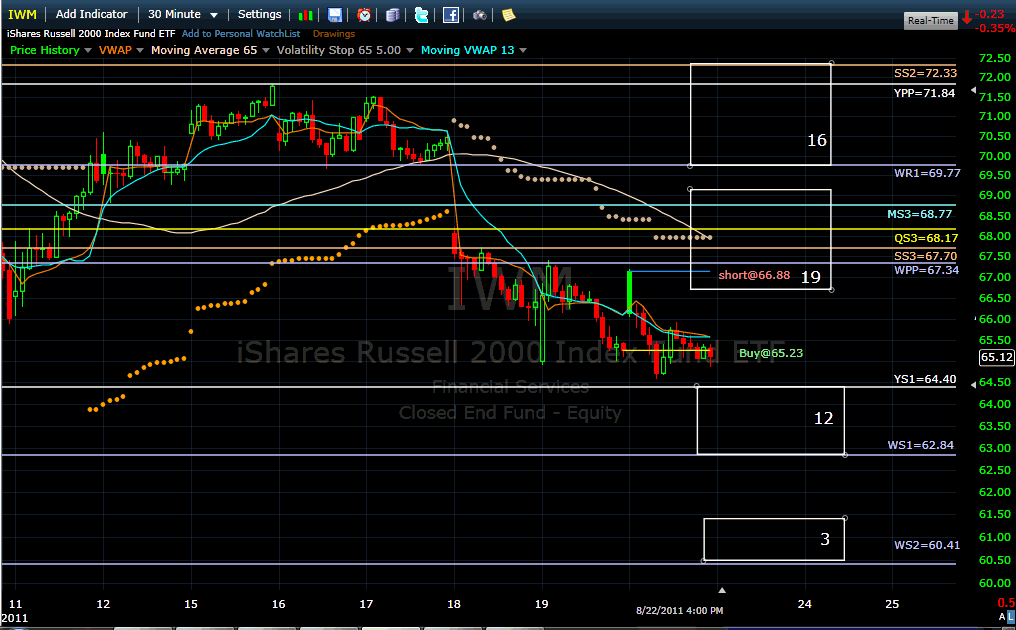
Task: Click the Real-Time button
Action: [930, 21]
